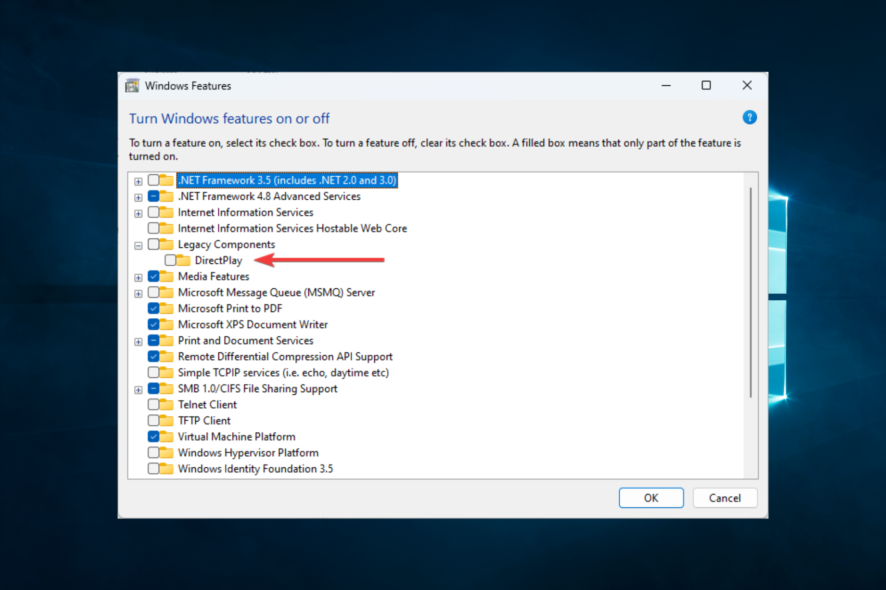Click folder icon beside Telnet Client

(166, 405)
